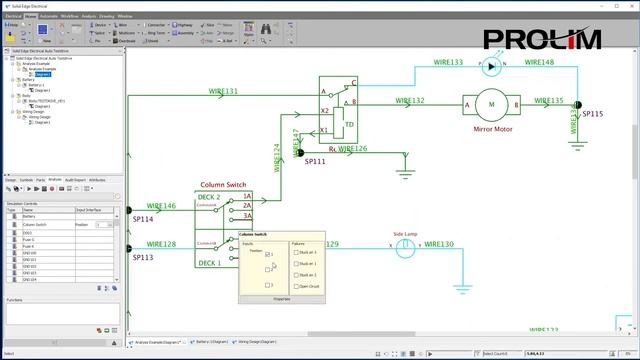Select highlighted Diagram1 under Analysis Example

point(43,74)
